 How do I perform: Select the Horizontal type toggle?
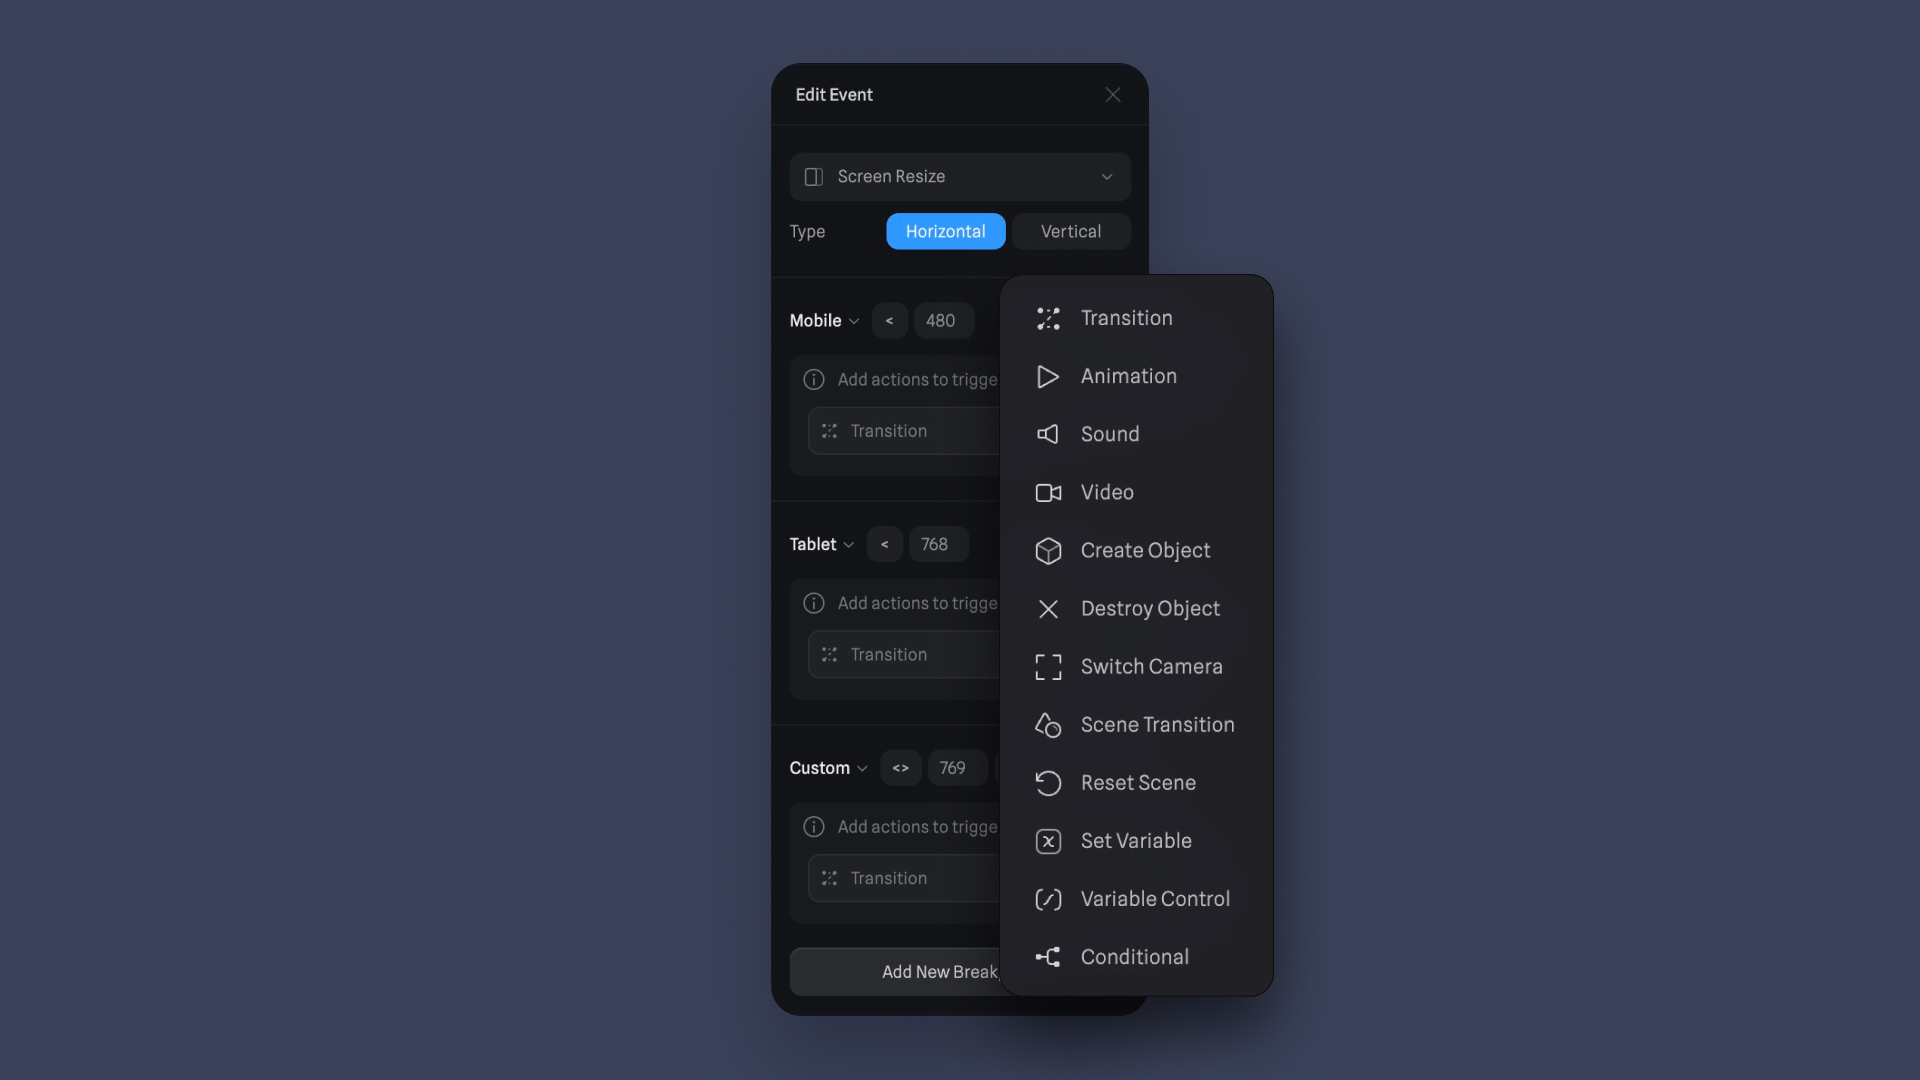(x=945, y=231)
